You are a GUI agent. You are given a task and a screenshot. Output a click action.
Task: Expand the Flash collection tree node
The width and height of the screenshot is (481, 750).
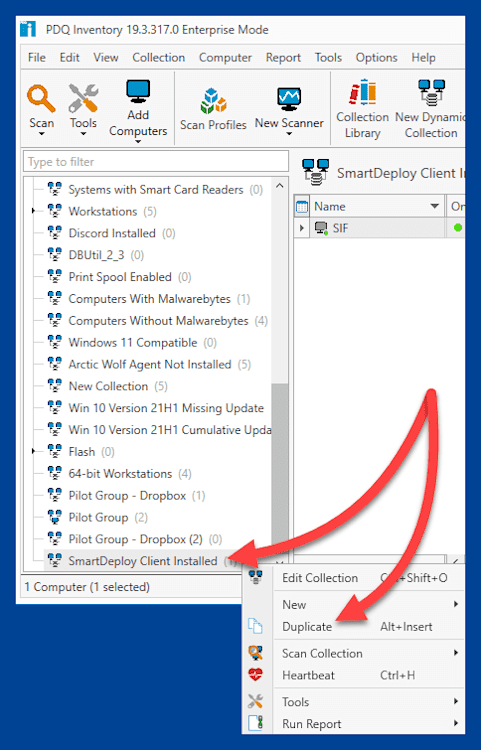click(x=33, y=451)
